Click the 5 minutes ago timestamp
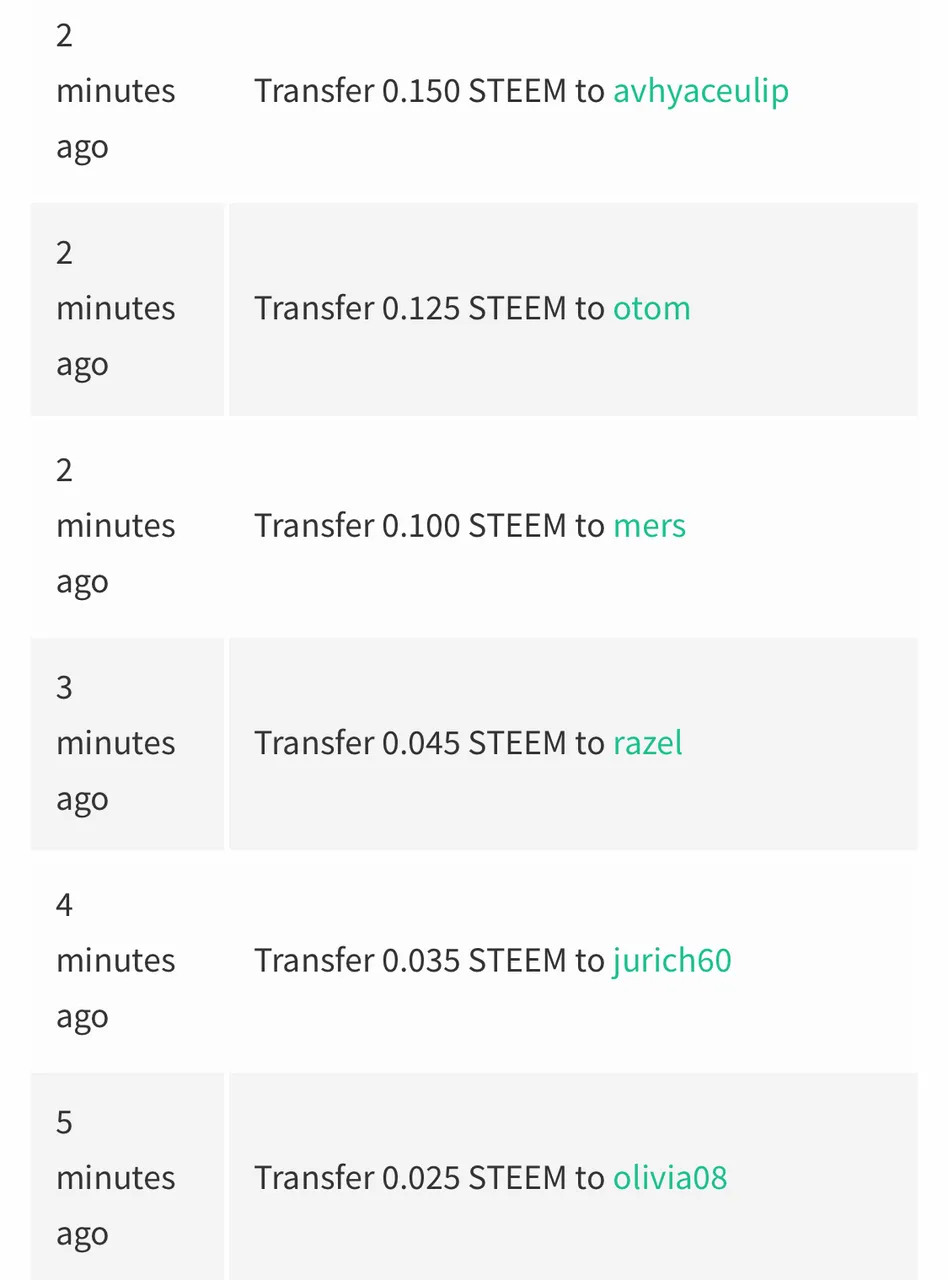Viewport: 948px width, 1280px height. [115, 1178]
